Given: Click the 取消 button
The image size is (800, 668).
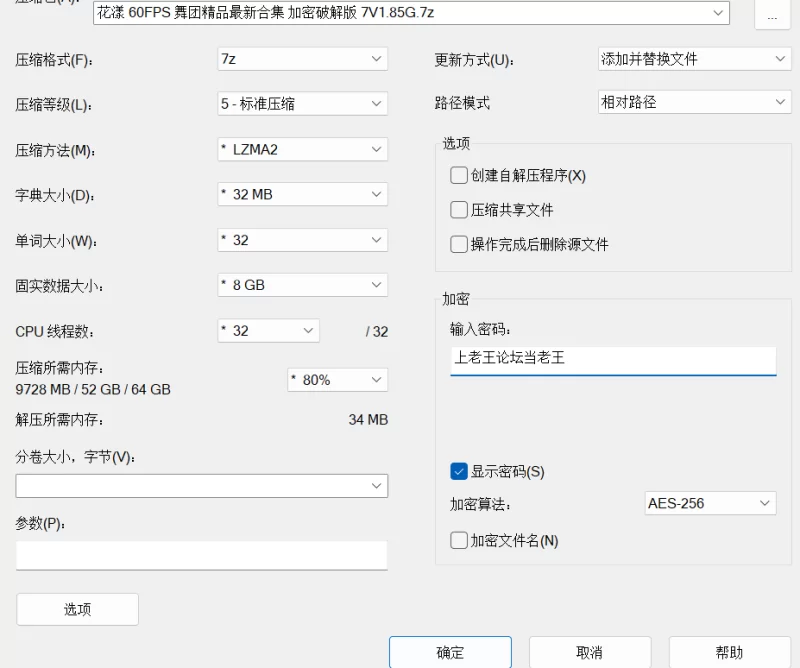Looking at the screenshot, I should [590, 652].
